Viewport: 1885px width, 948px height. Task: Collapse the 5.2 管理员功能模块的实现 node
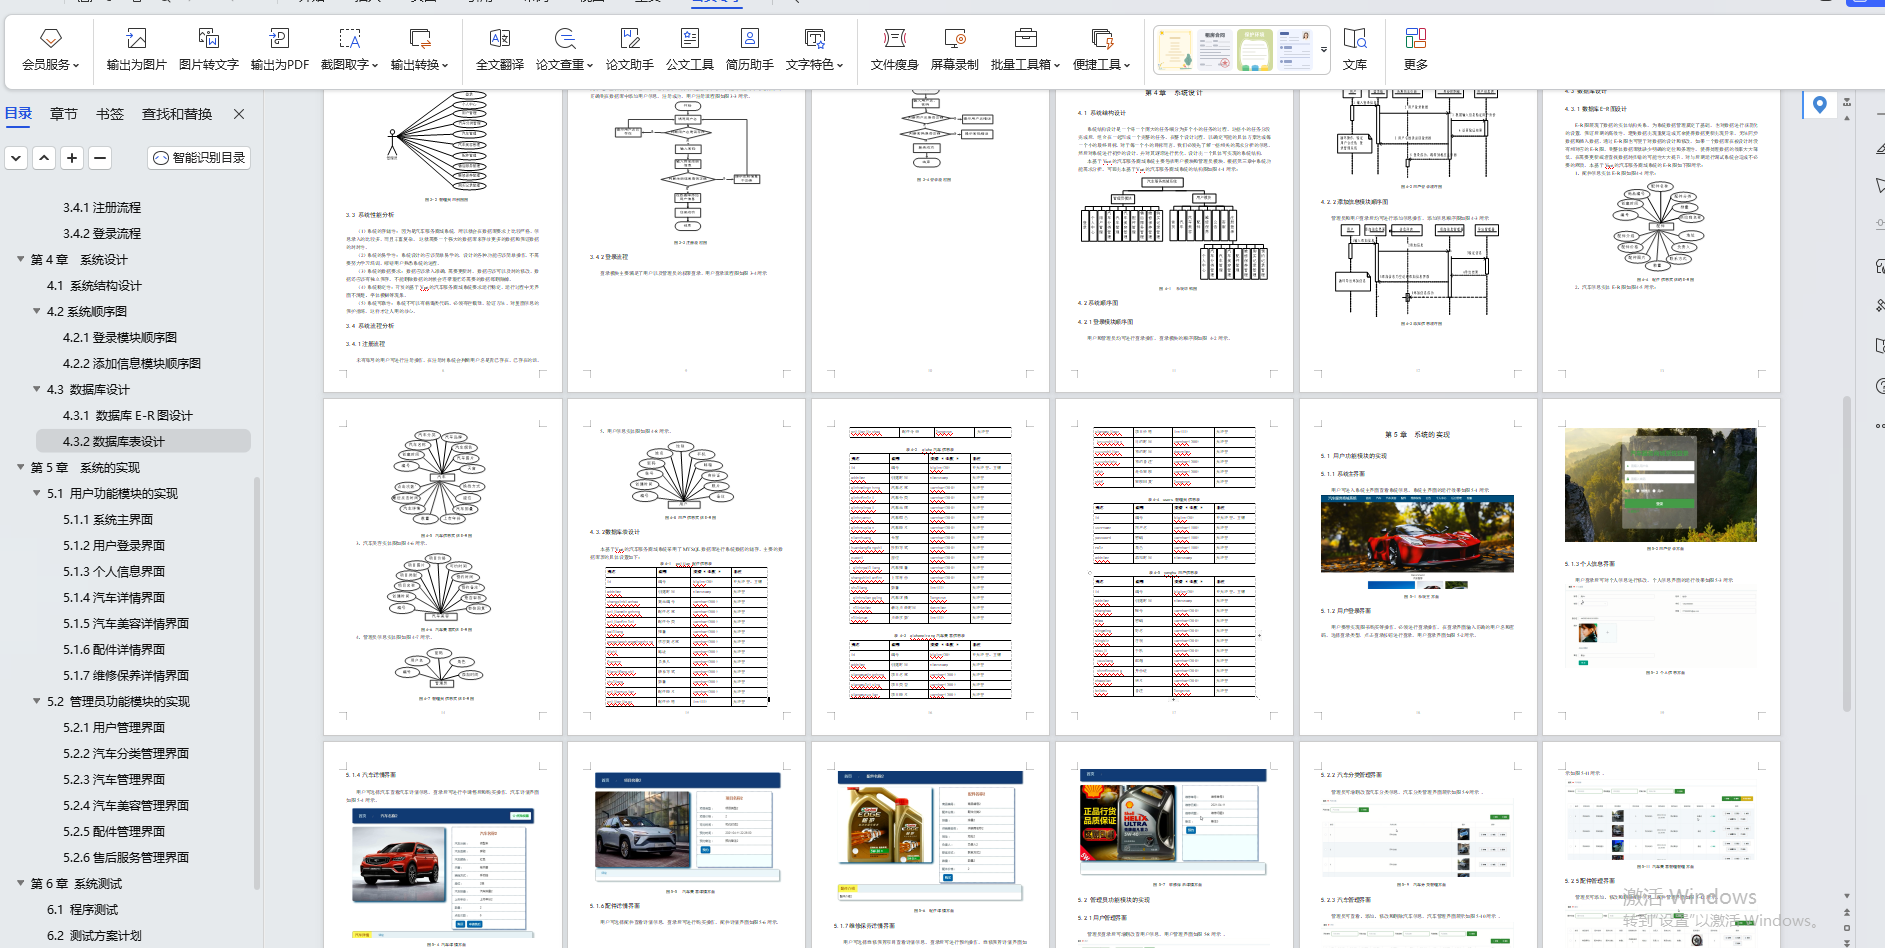[37, 701]
